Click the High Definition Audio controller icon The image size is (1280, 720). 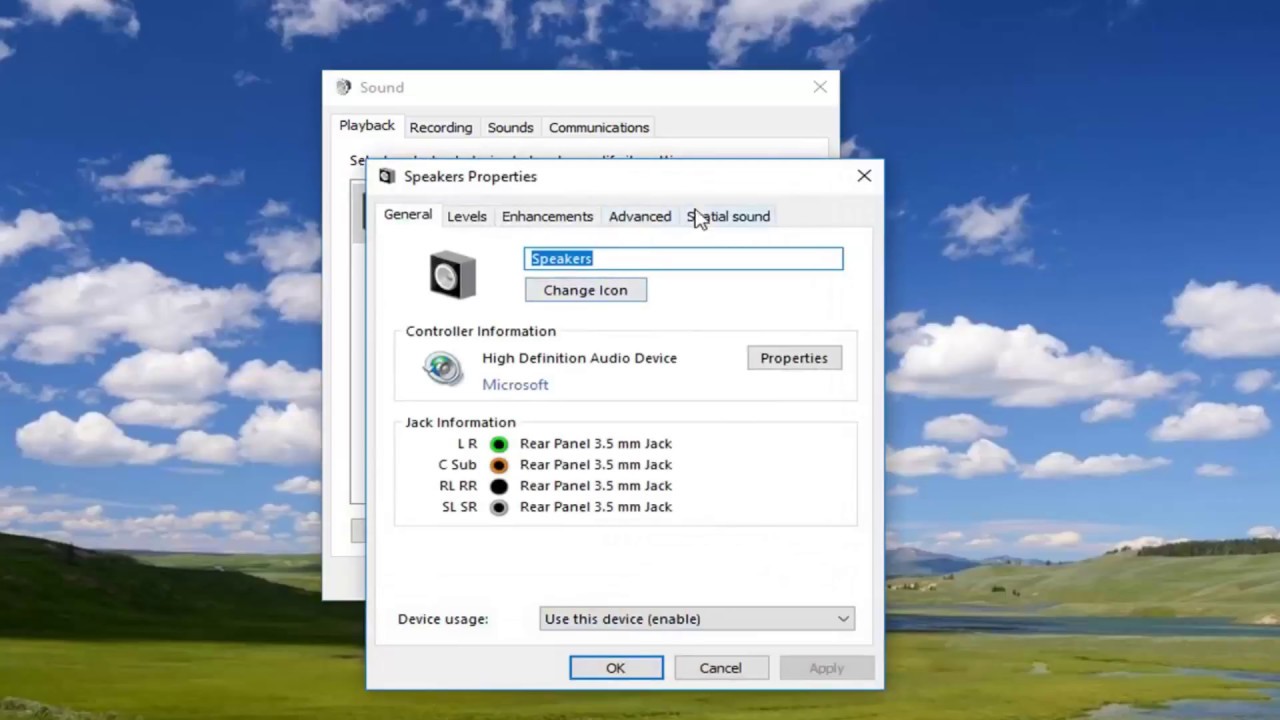443,369
